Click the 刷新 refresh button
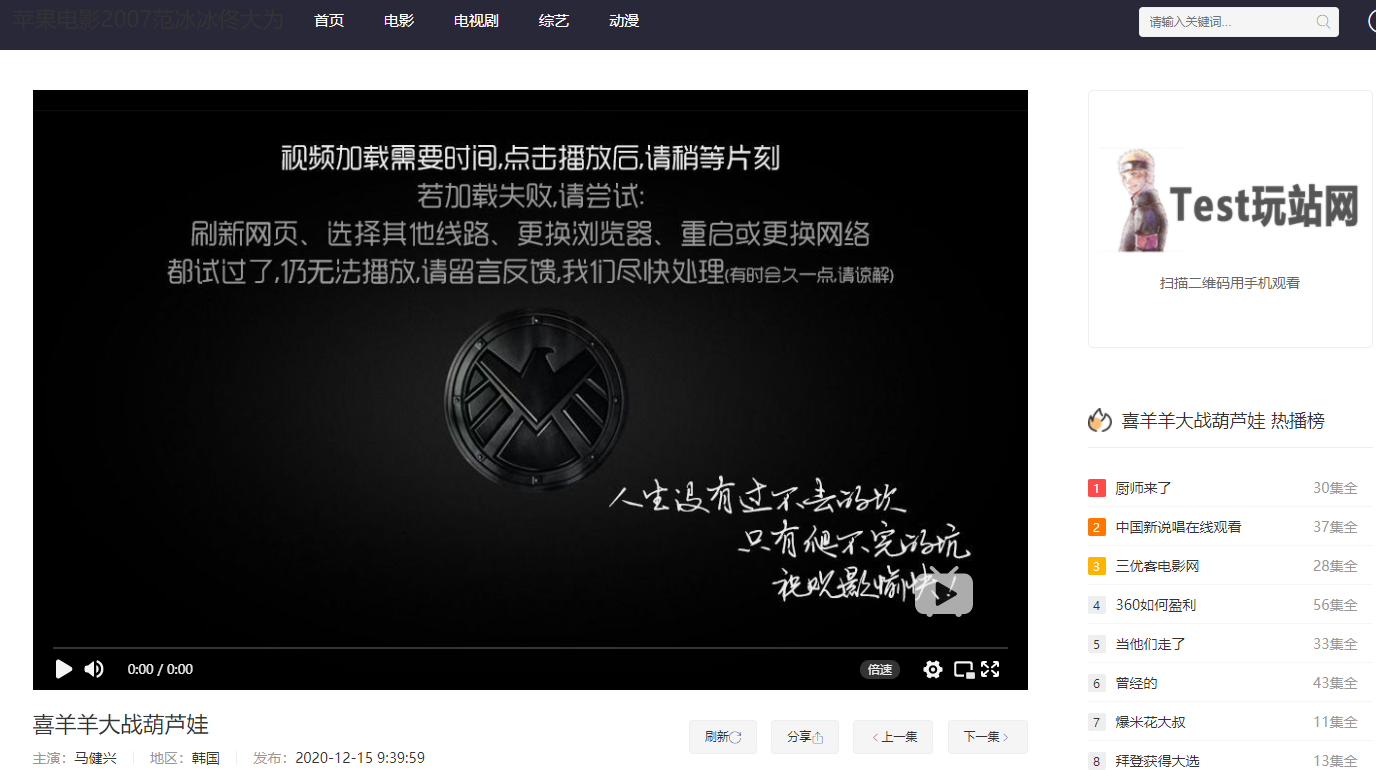This screenshot has height=770, width=1376. point(723,737)
